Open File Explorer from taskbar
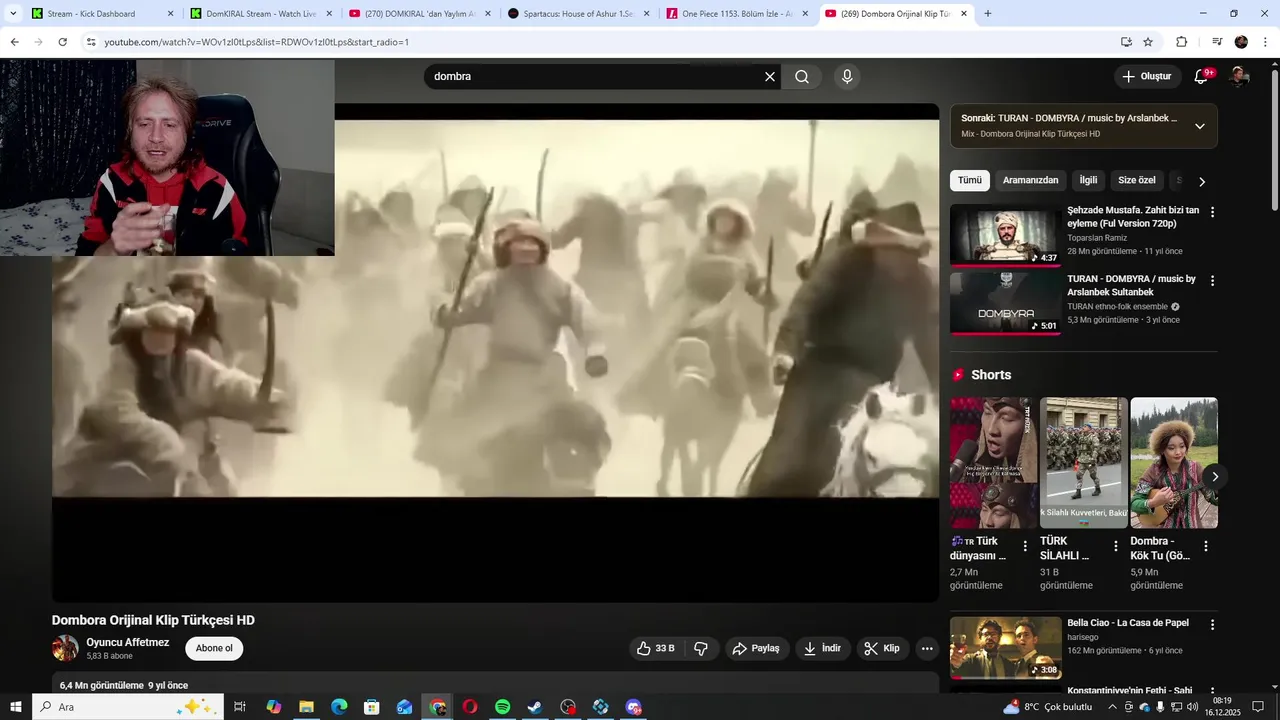The width and height of the screenshot is (1280, 720). tap(306, 707)
